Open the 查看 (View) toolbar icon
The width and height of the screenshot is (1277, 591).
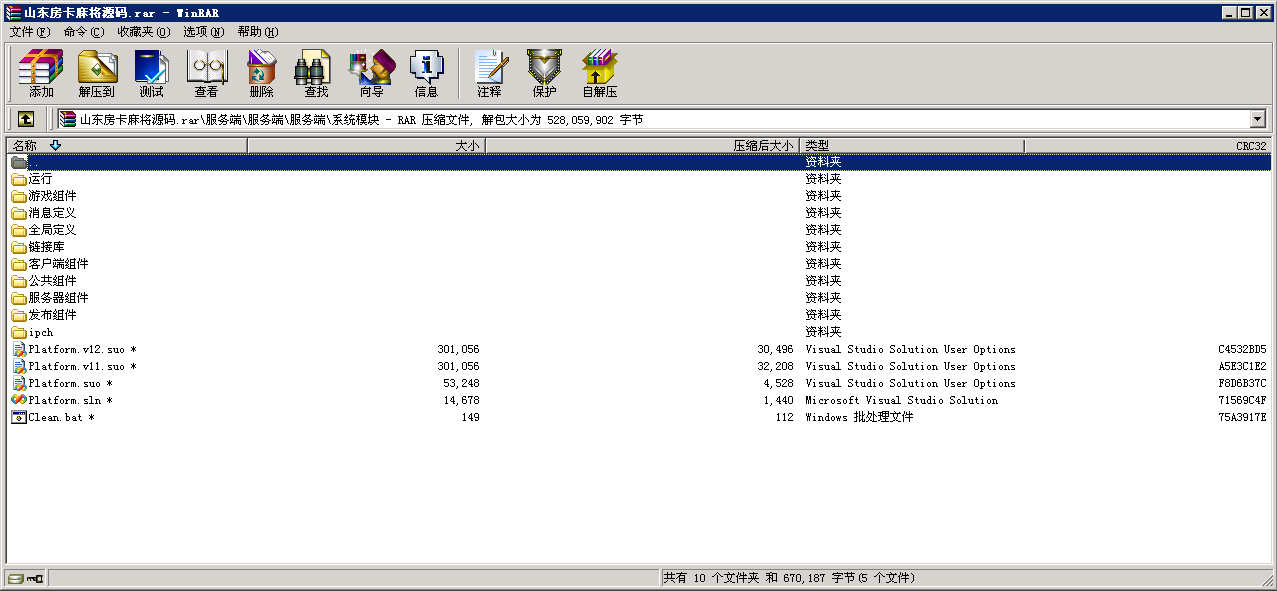click(206, 73)
